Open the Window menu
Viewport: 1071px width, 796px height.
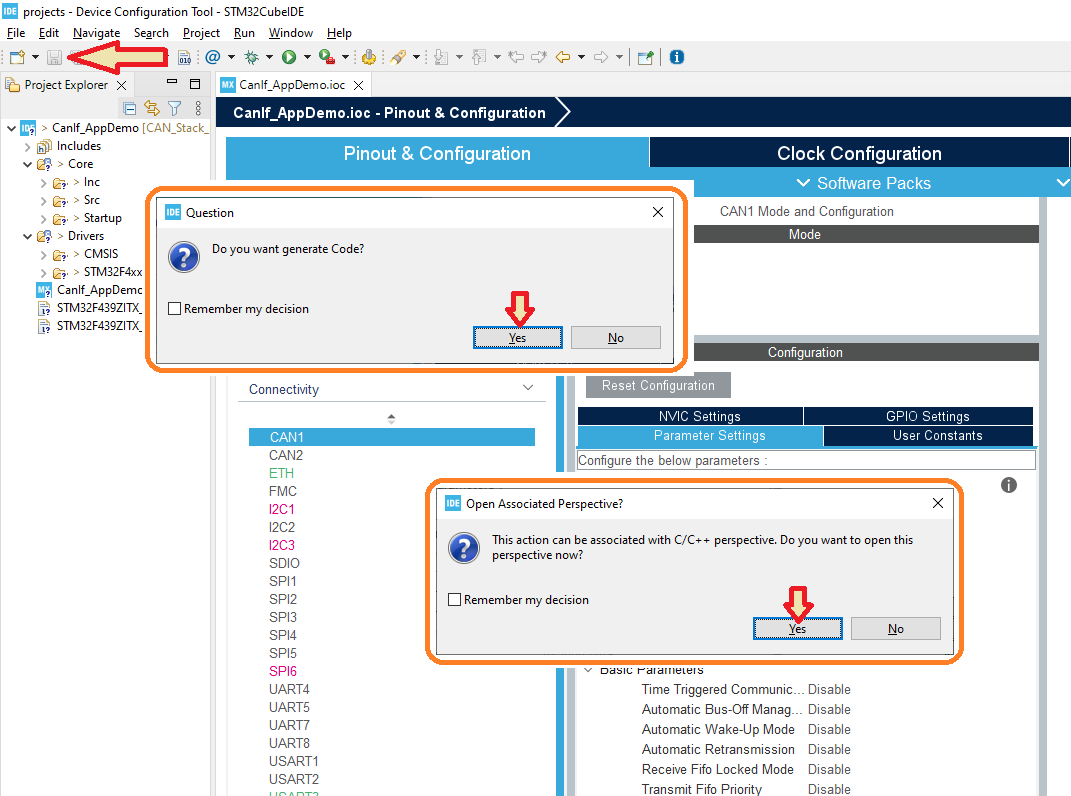pos(290,33)
